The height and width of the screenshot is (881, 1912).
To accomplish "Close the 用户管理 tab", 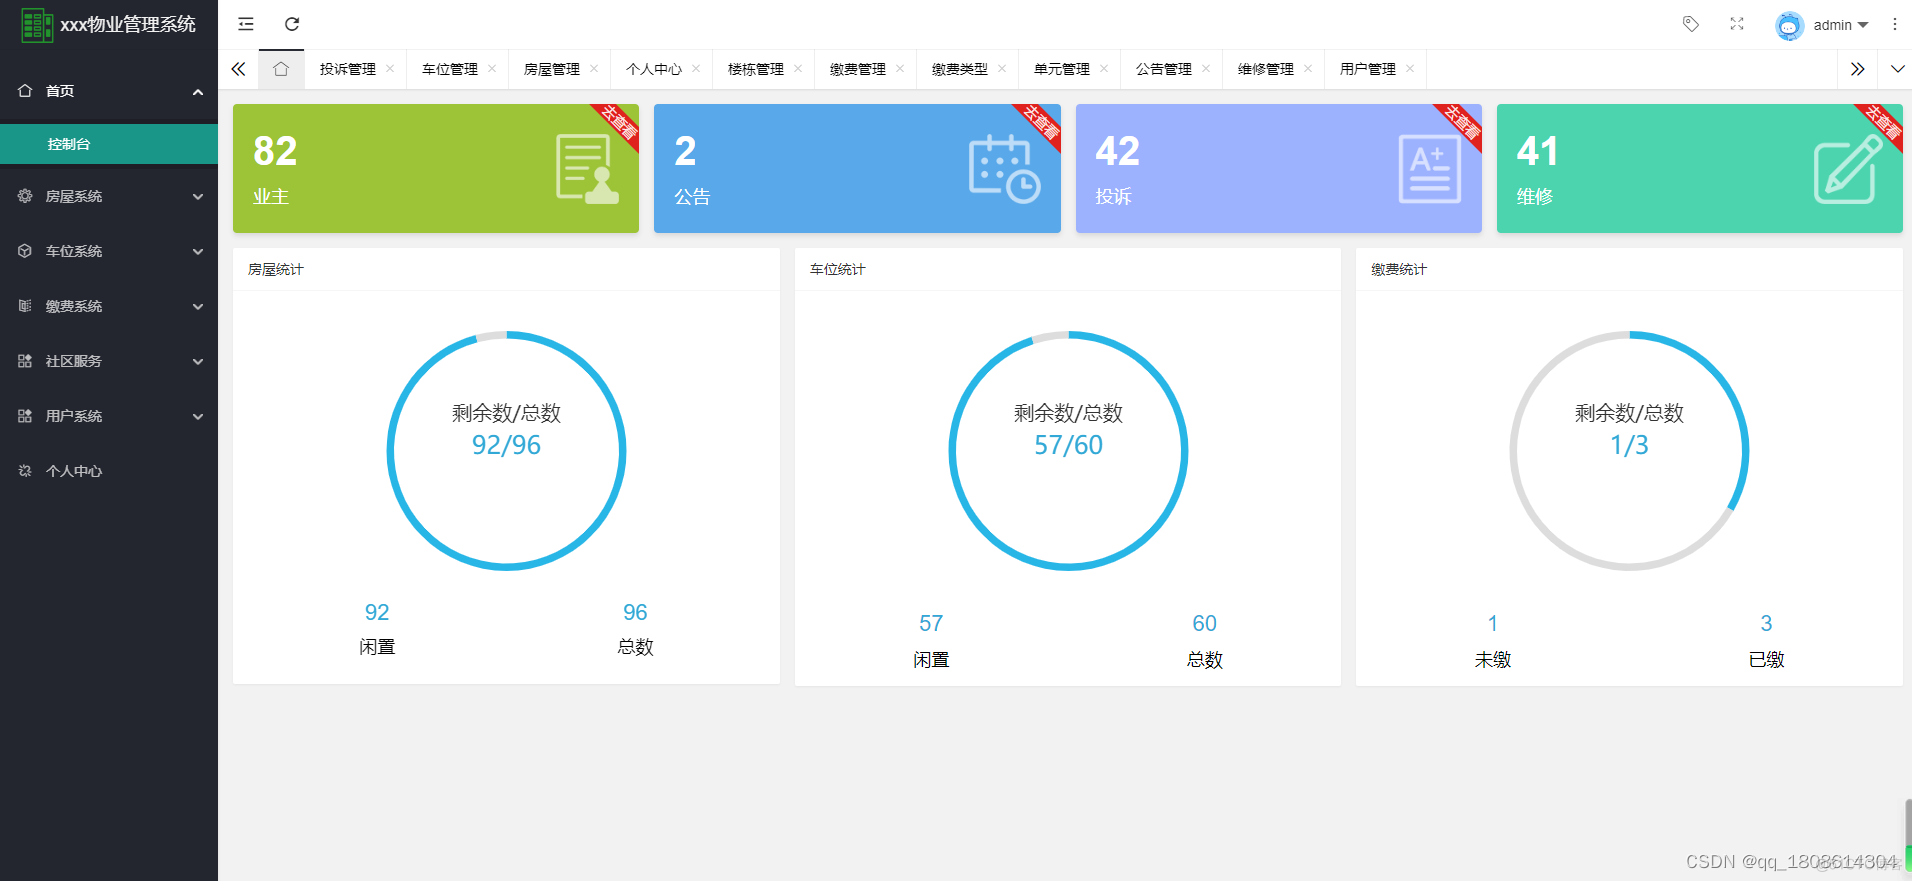I will (x=1410, y=69).
